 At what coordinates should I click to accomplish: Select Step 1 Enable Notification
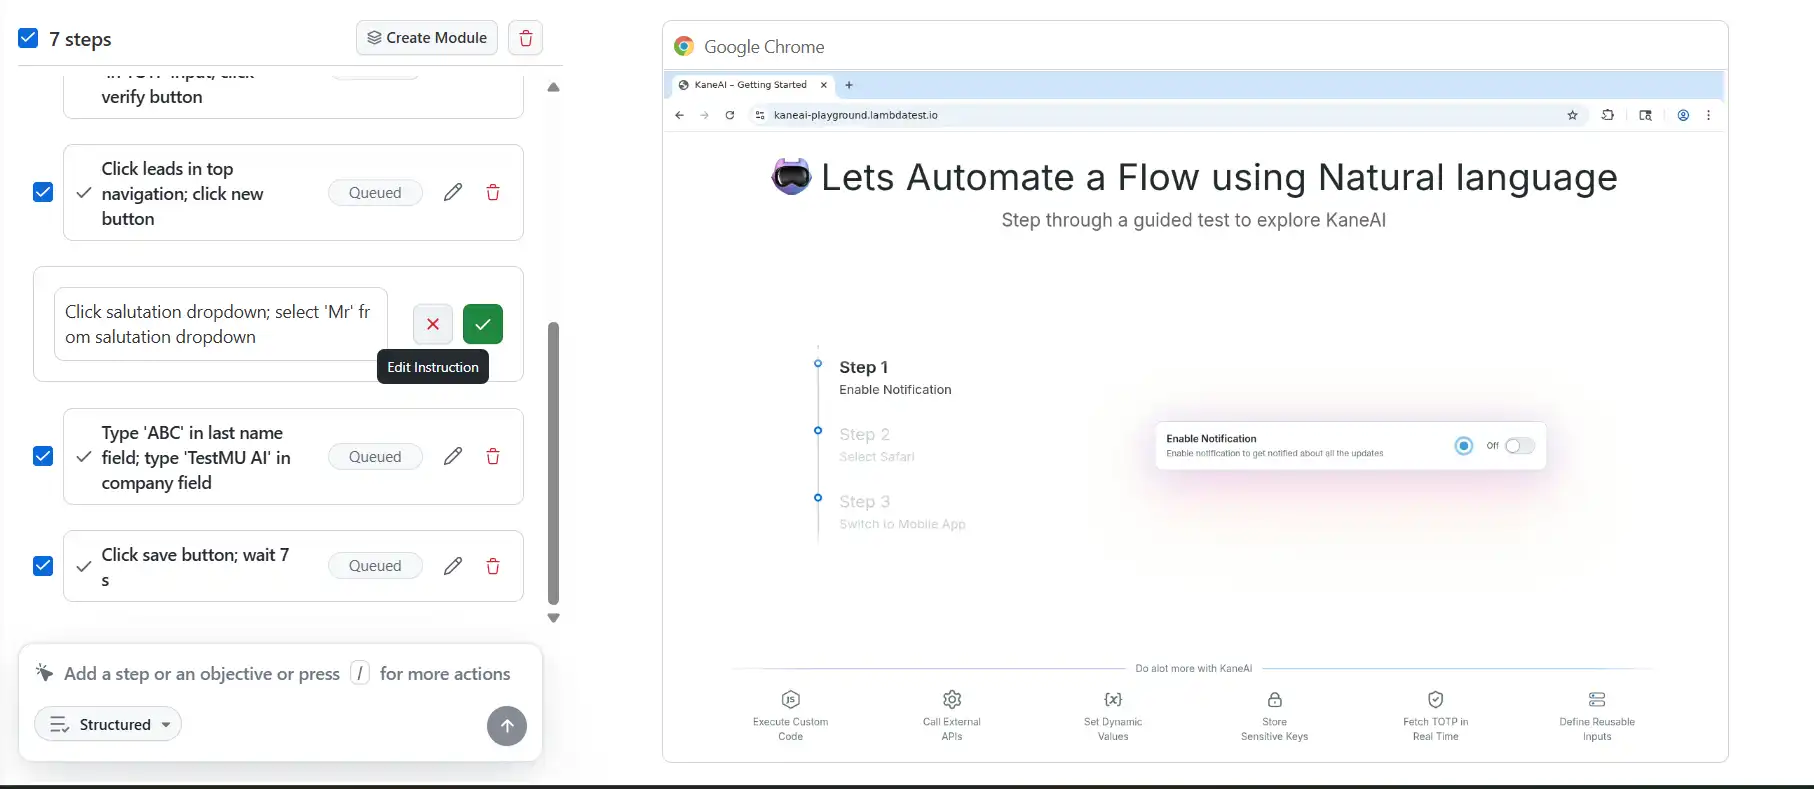[895, 378]
